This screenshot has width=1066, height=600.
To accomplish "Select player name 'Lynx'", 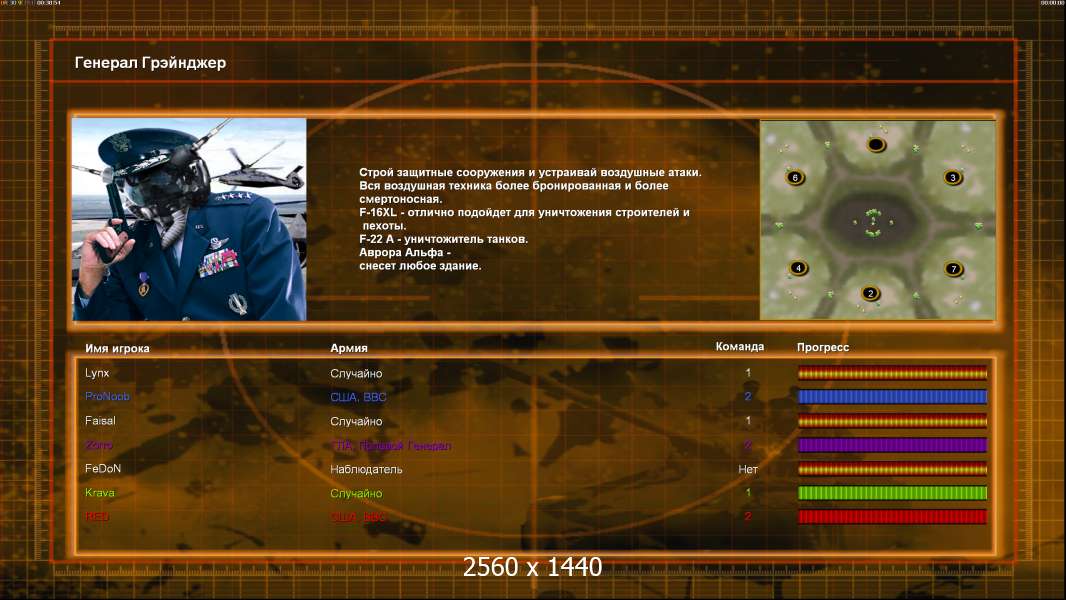I will point(97,372).
